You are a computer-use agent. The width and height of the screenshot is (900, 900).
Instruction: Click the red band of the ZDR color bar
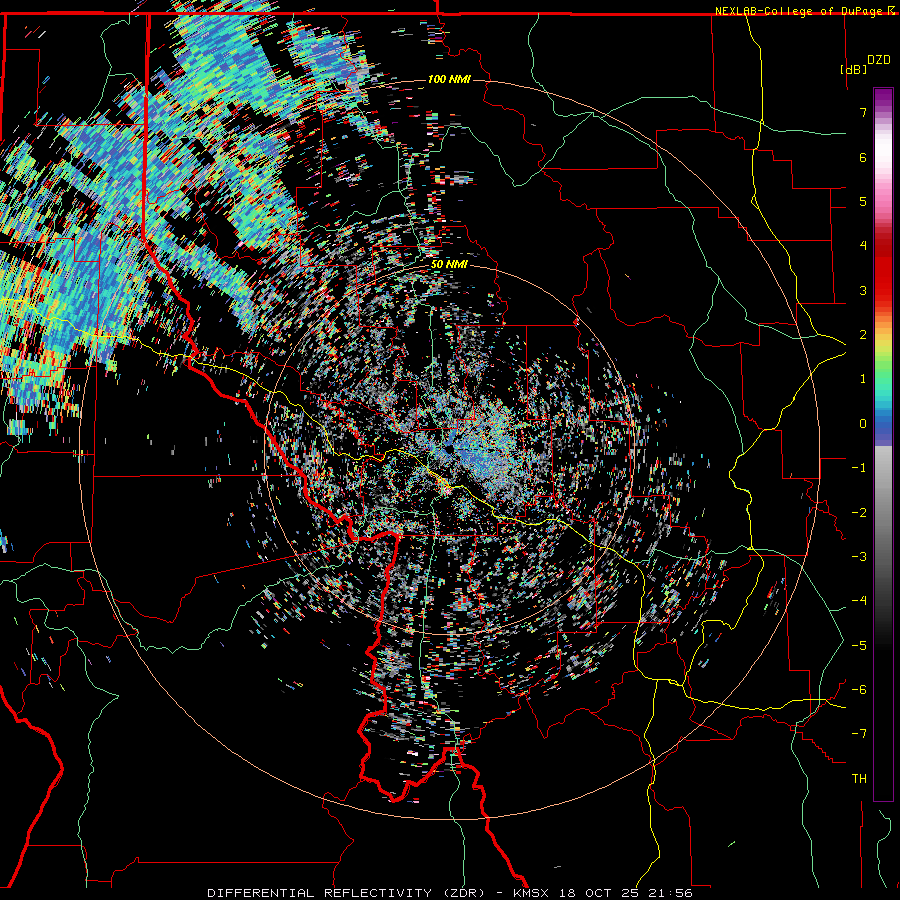pos(883,270)
